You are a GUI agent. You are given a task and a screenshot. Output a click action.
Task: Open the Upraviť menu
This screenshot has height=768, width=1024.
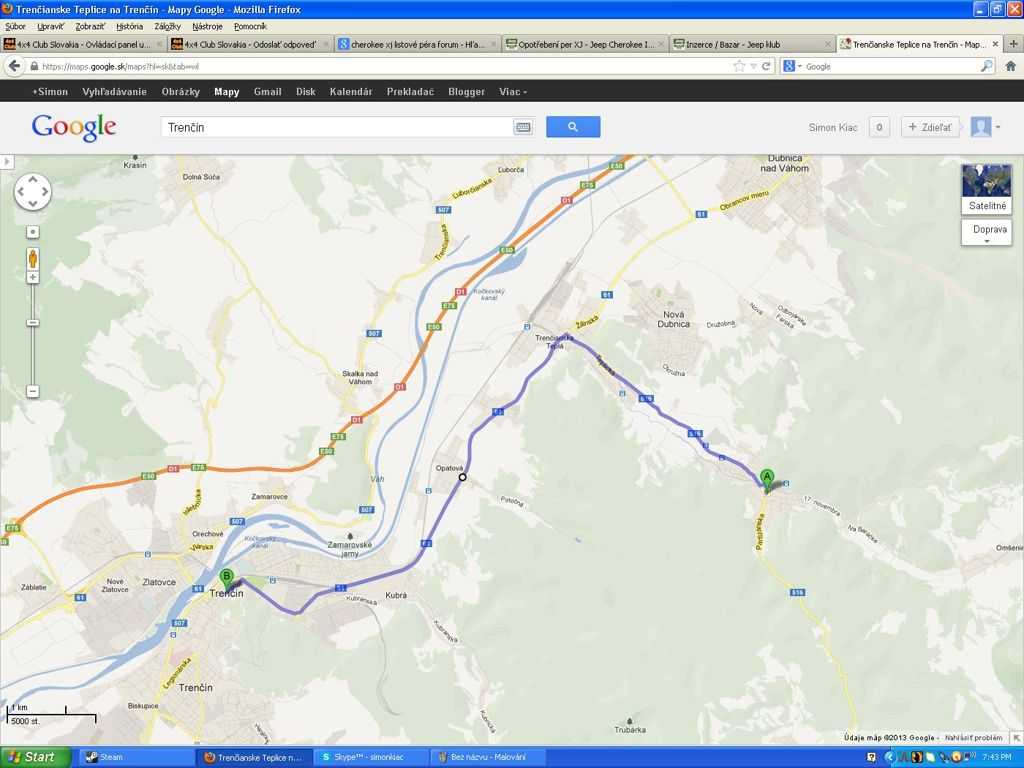click(x=50, y=26)
